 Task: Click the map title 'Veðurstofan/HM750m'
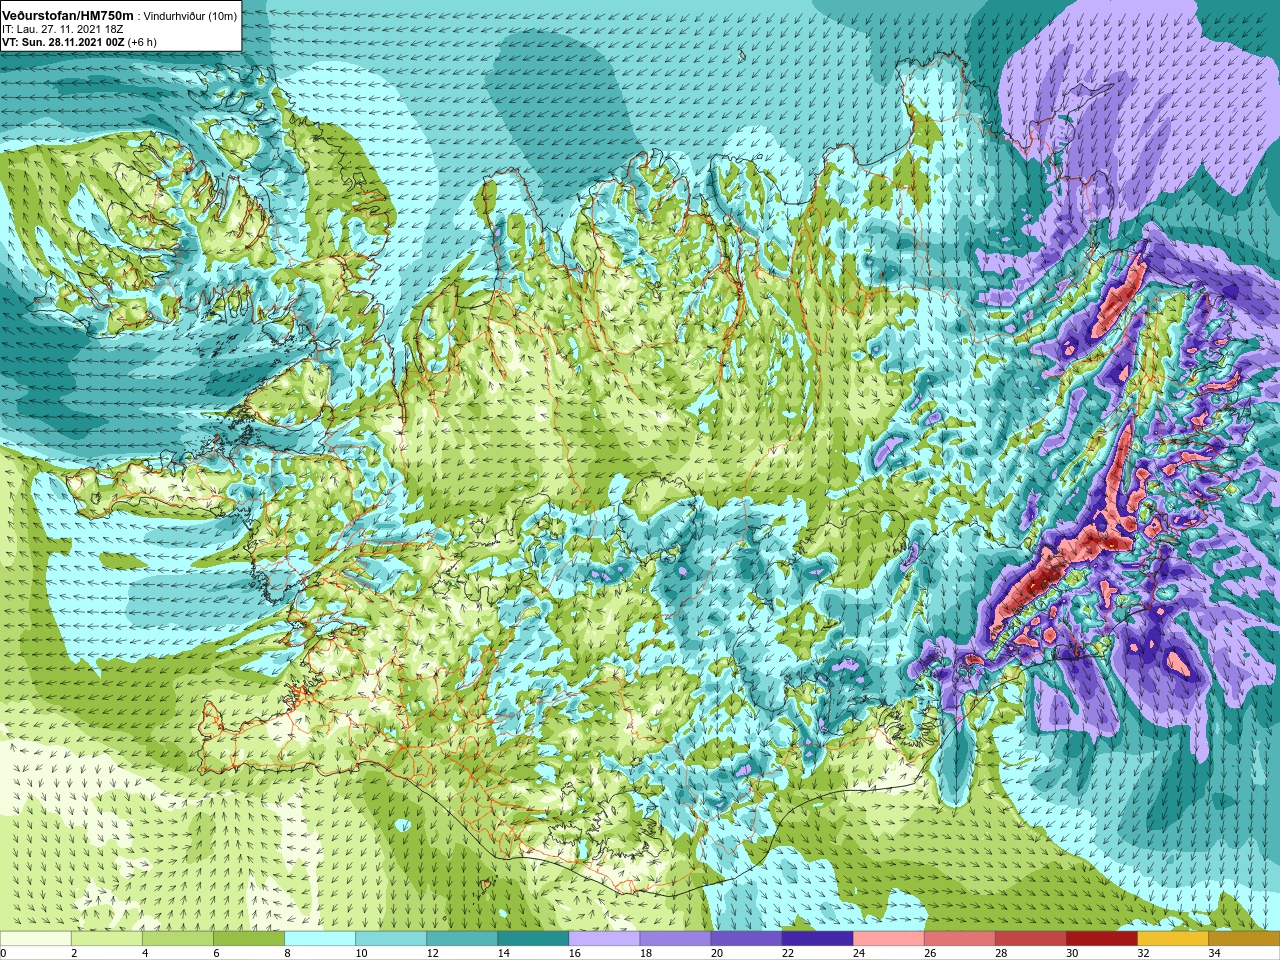pyautogui.click(x=68, y=15)
